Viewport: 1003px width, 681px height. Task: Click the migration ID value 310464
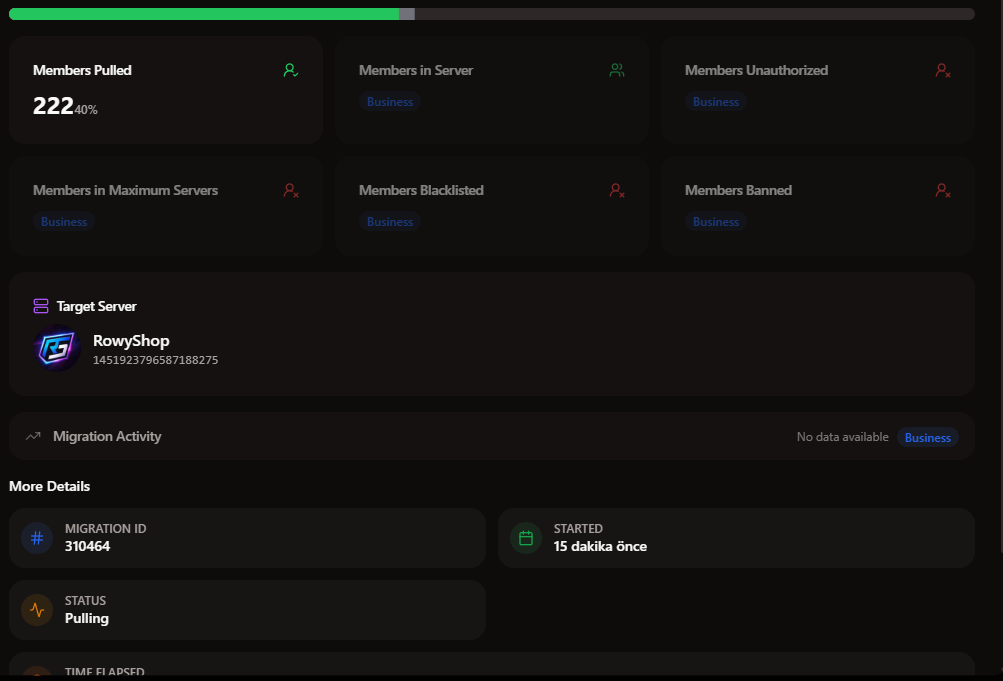pos(88,546)
